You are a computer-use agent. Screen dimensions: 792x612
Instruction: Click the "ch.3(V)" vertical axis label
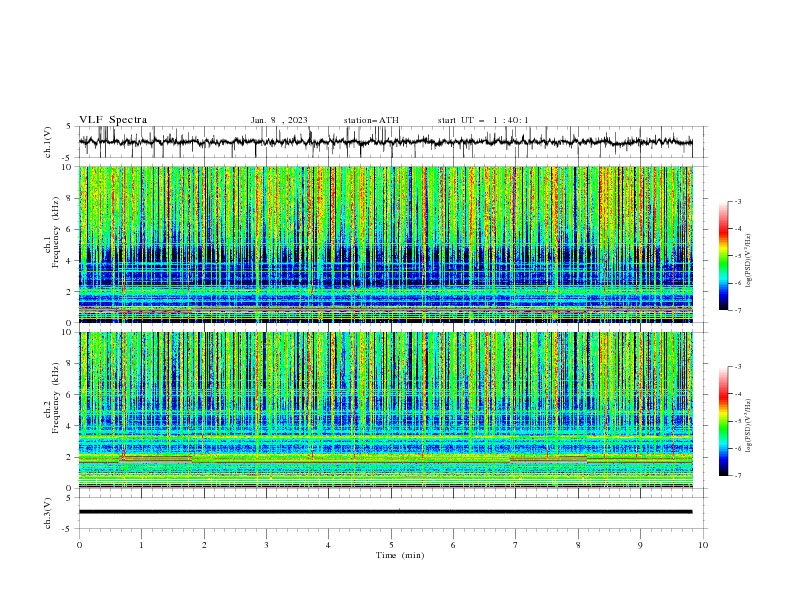pos(48,513)
